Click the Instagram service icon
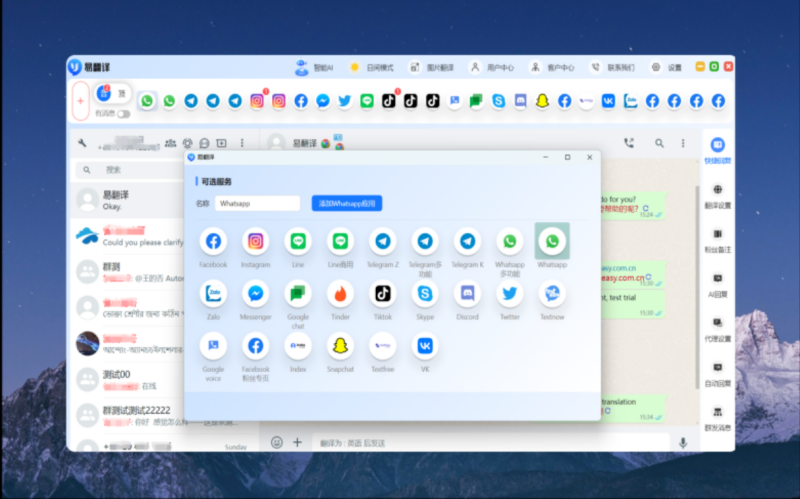 255,242
